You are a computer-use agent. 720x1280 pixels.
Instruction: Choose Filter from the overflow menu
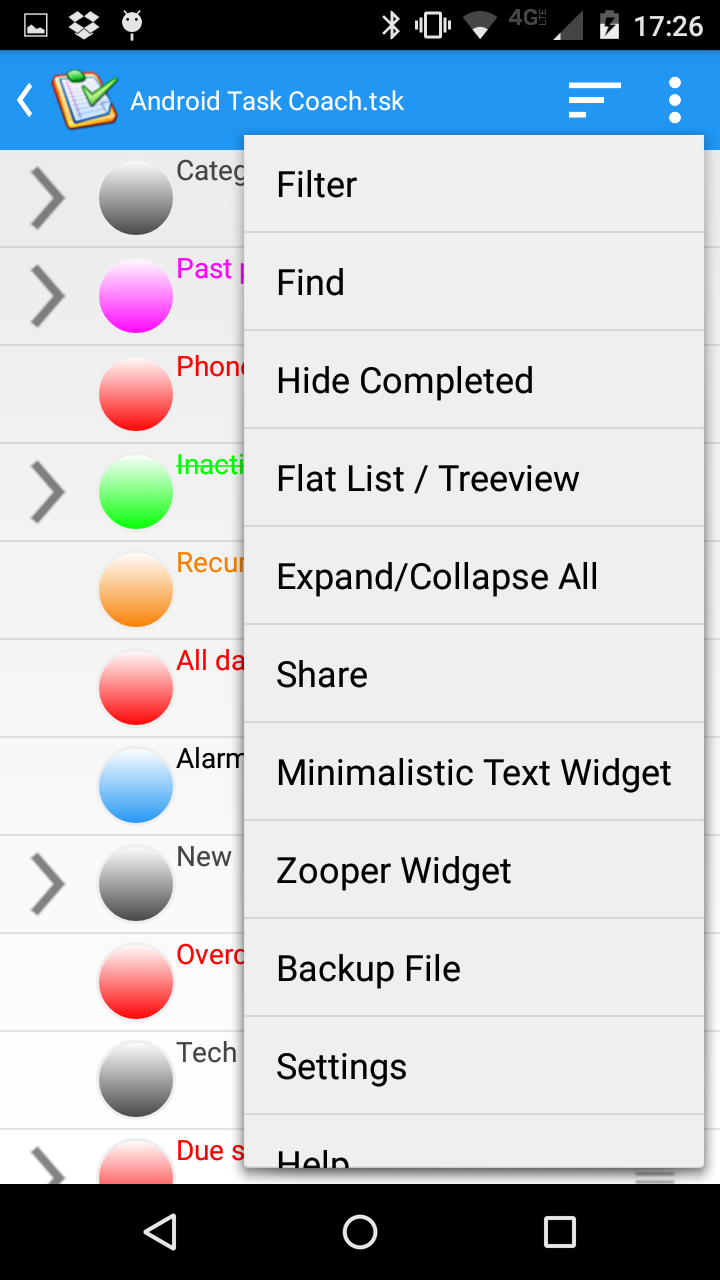pyautogui.click(x=474, y=184)
